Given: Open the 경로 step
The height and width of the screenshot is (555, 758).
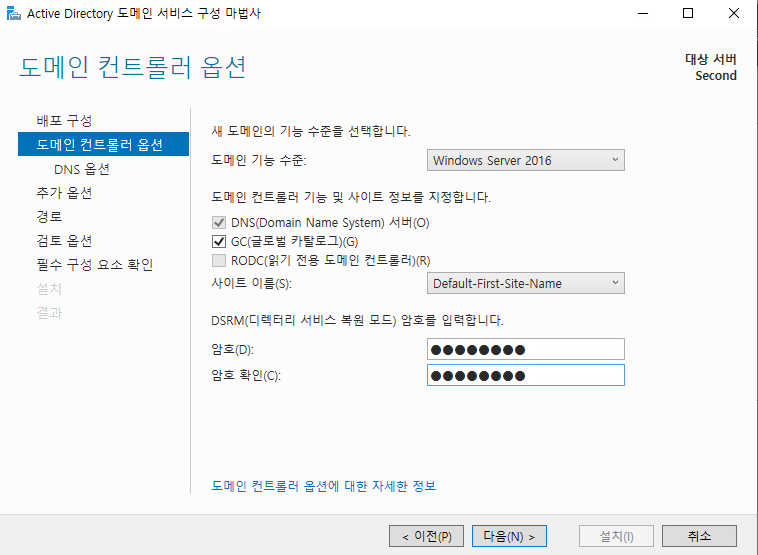Looking at the screenshot, I should (x=49, y=216).
